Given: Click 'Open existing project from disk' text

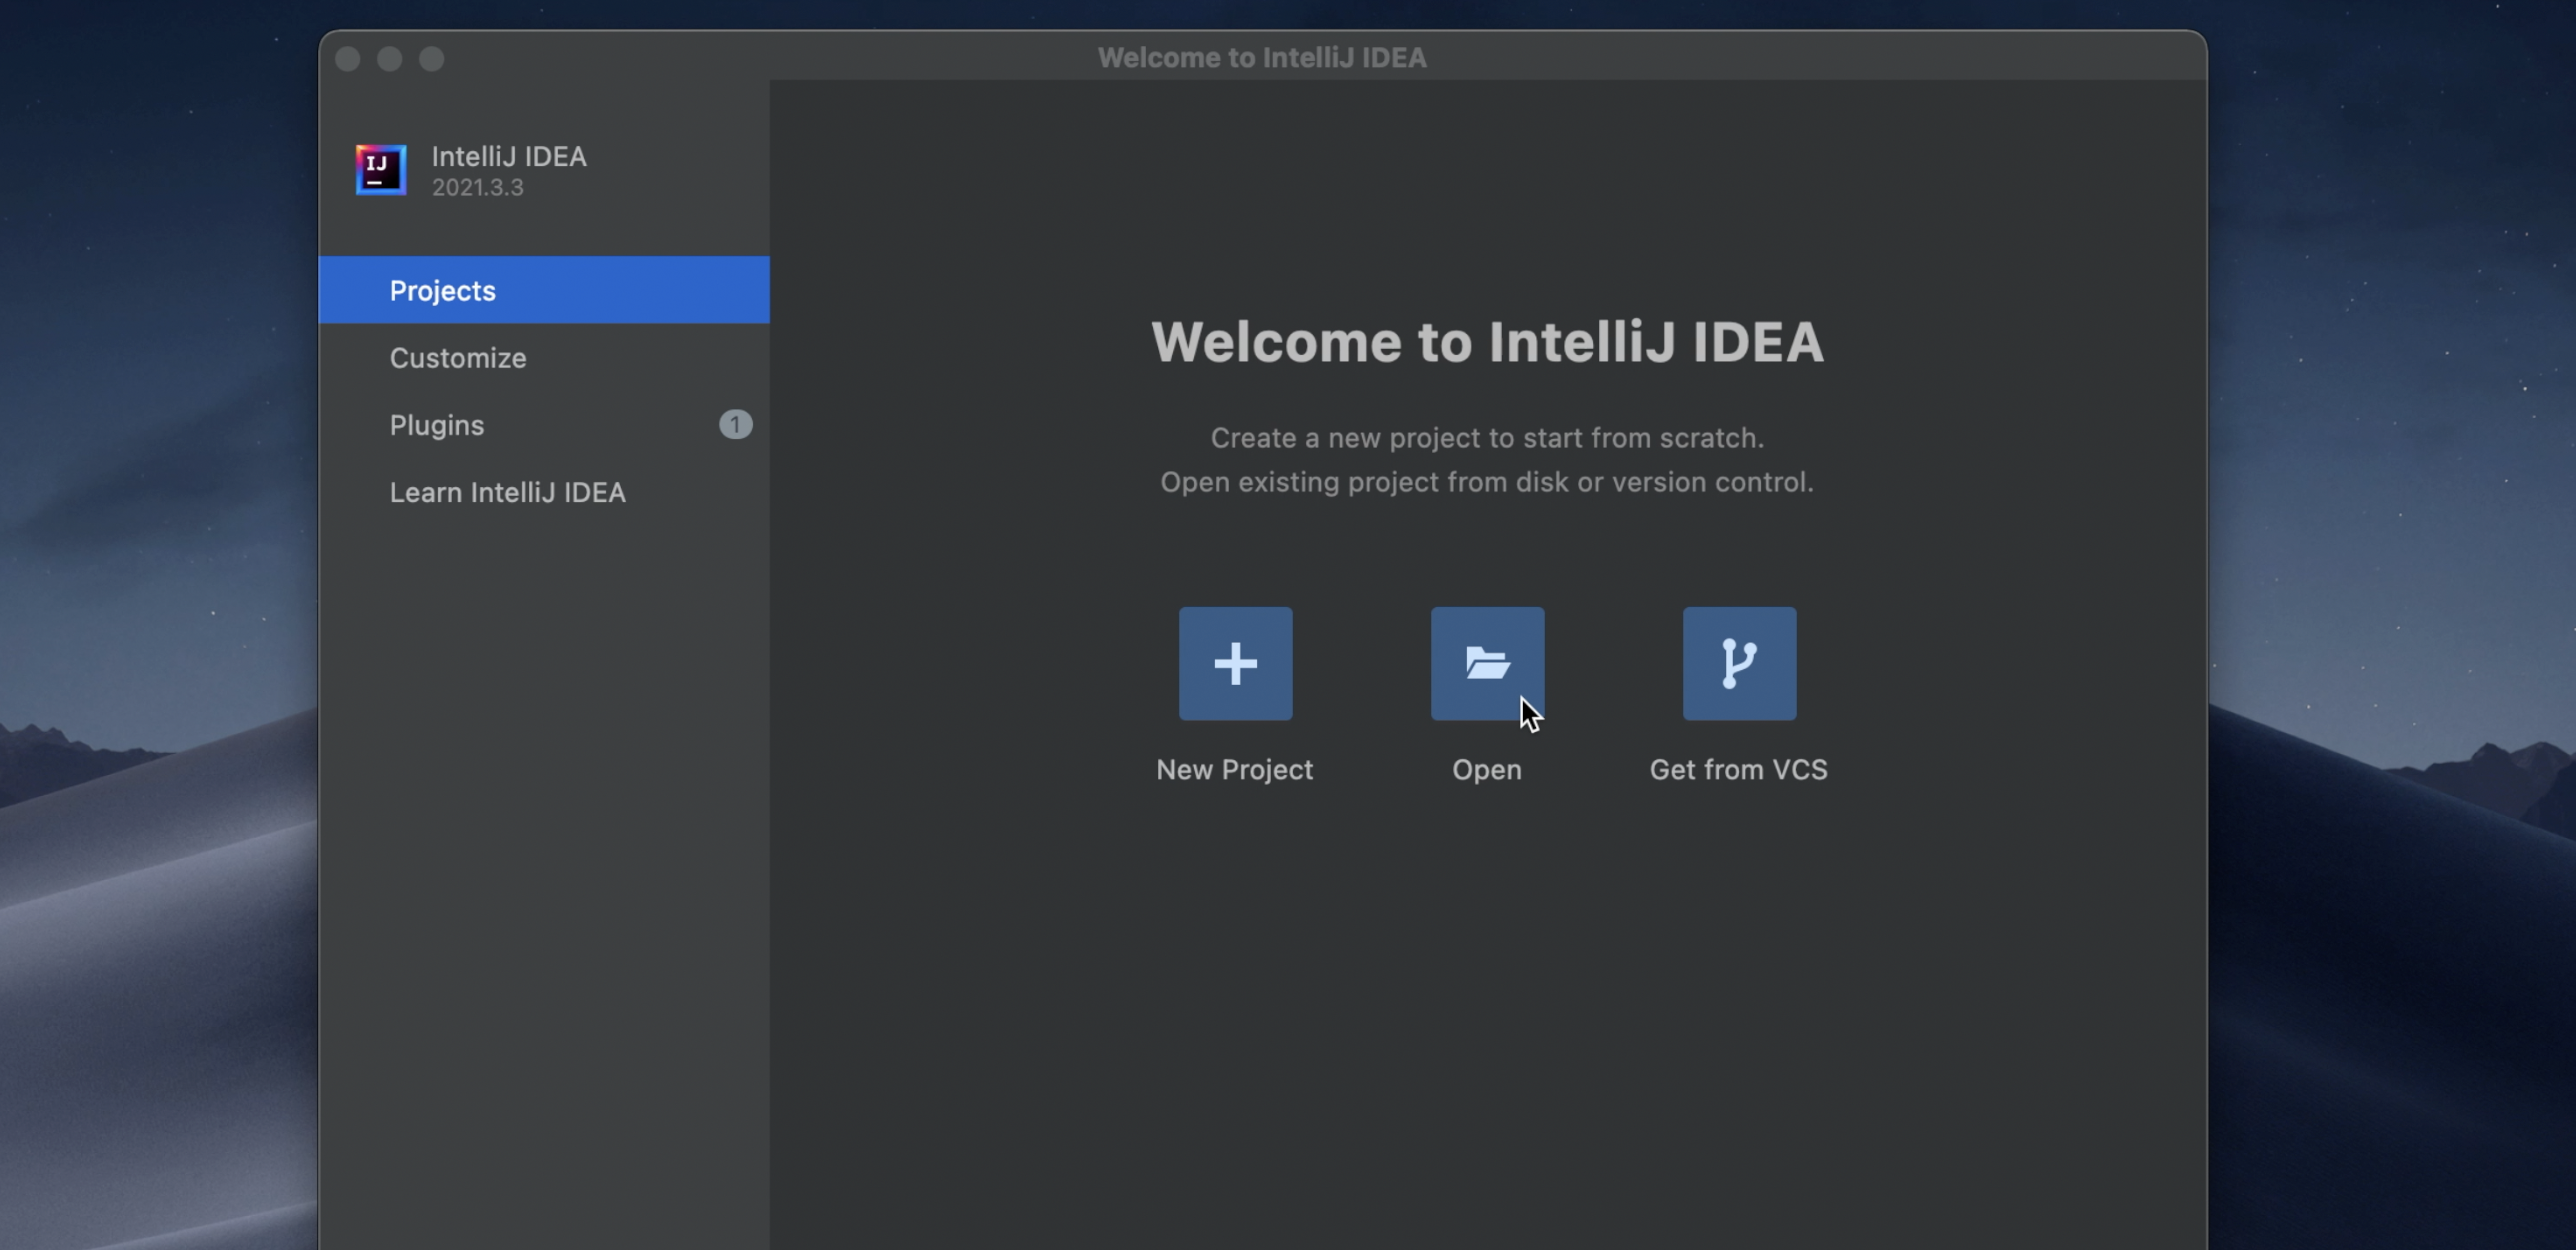Looking at the screenshot, I should click(x=1487, y=482).
